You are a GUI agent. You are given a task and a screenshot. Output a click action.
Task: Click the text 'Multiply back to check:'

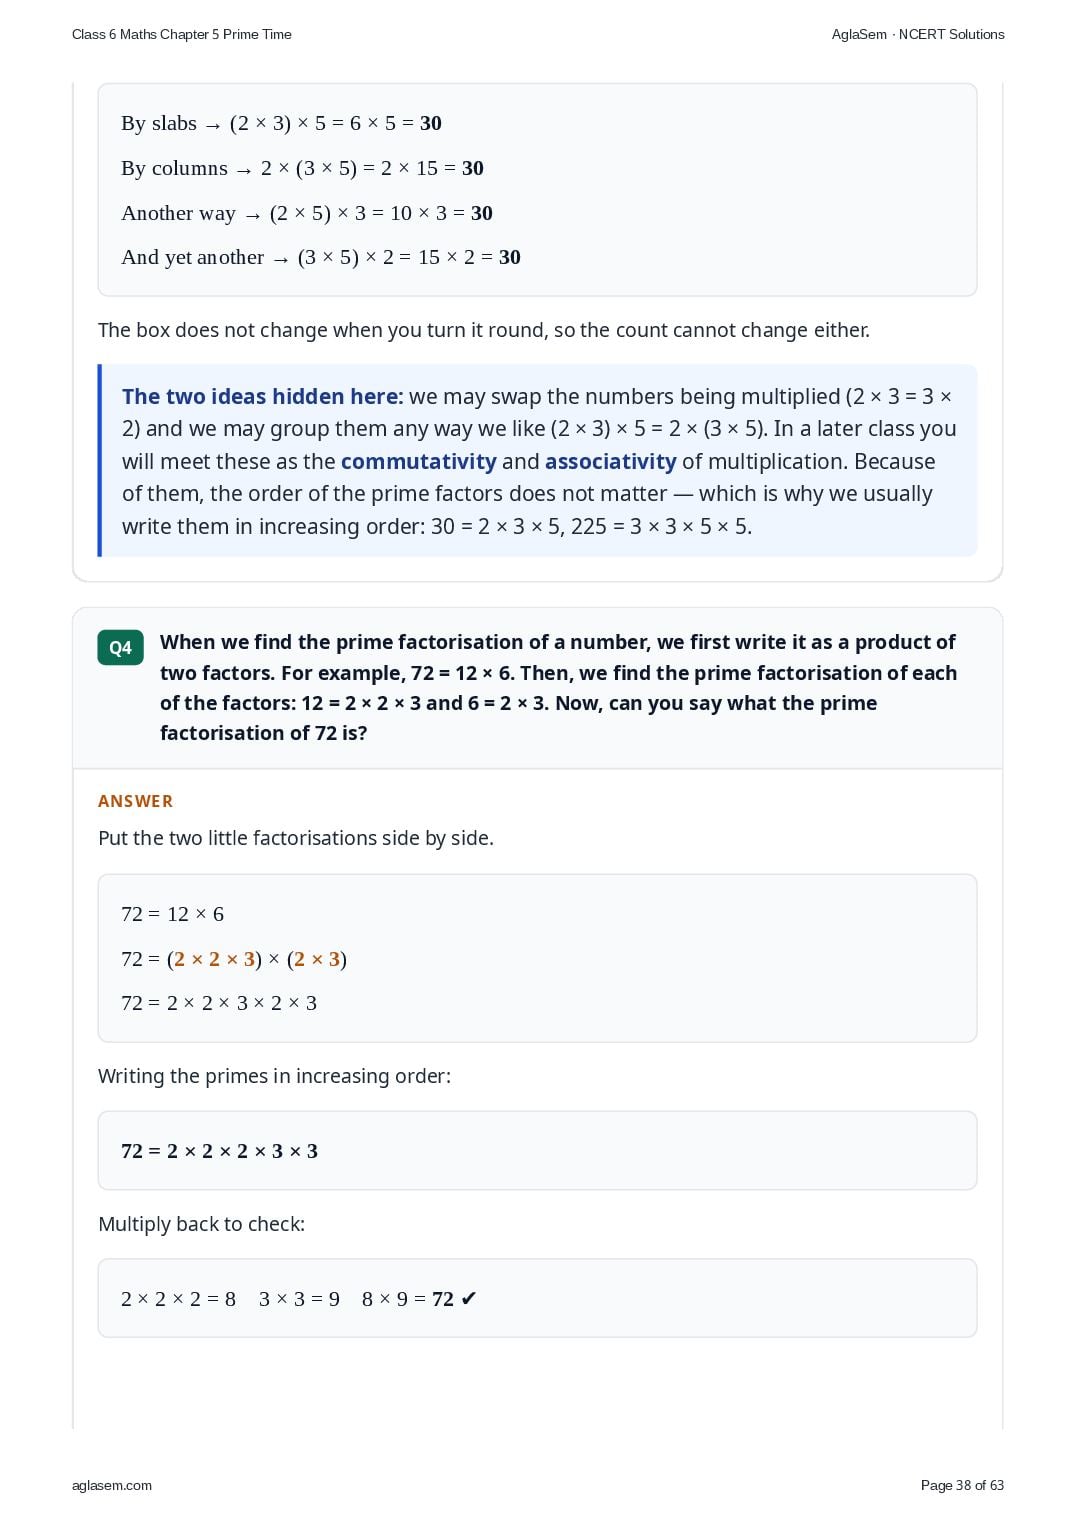(201, 1224)
